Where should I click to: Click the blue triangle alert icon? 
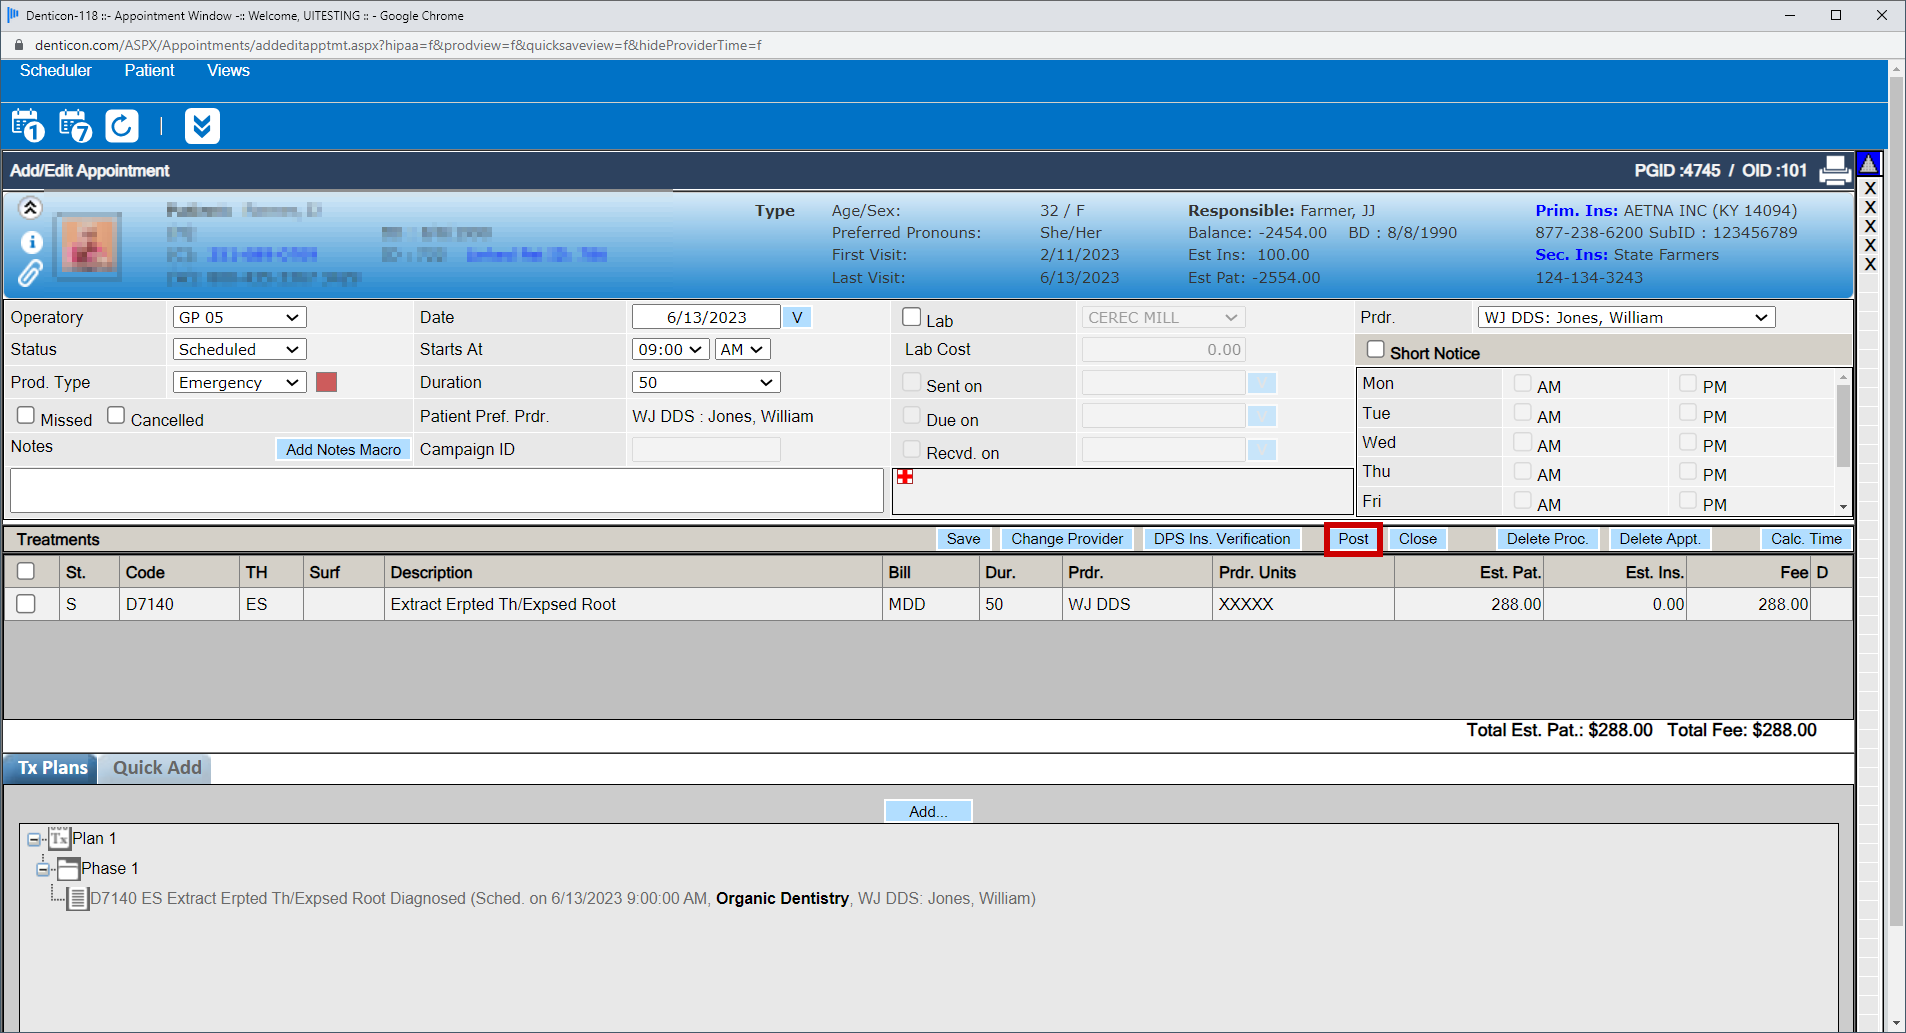(1868, 163)
